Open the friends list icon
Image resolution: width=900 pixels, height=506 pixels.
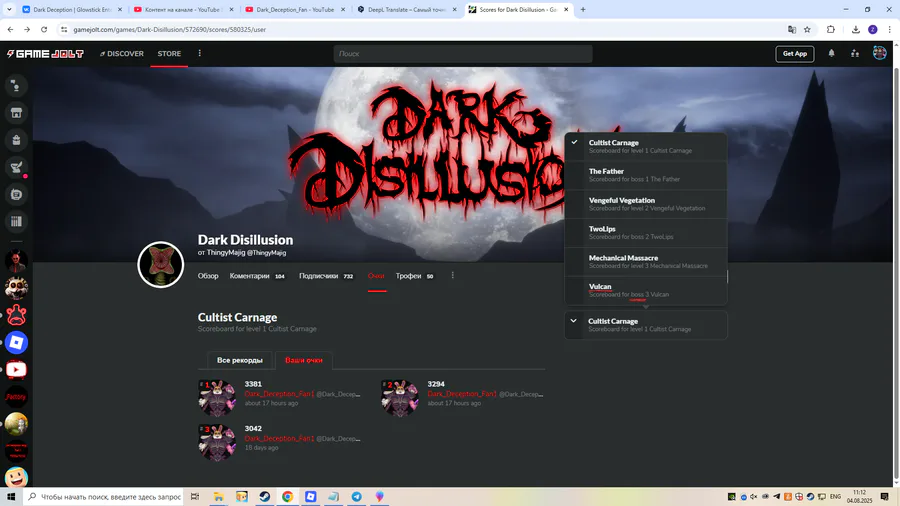pos(855,53)
